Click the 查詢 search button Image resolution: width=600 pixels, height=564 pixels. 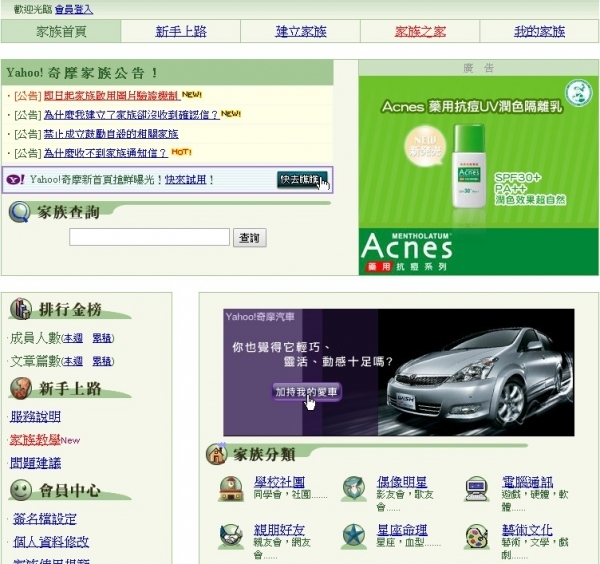(249, 238)
